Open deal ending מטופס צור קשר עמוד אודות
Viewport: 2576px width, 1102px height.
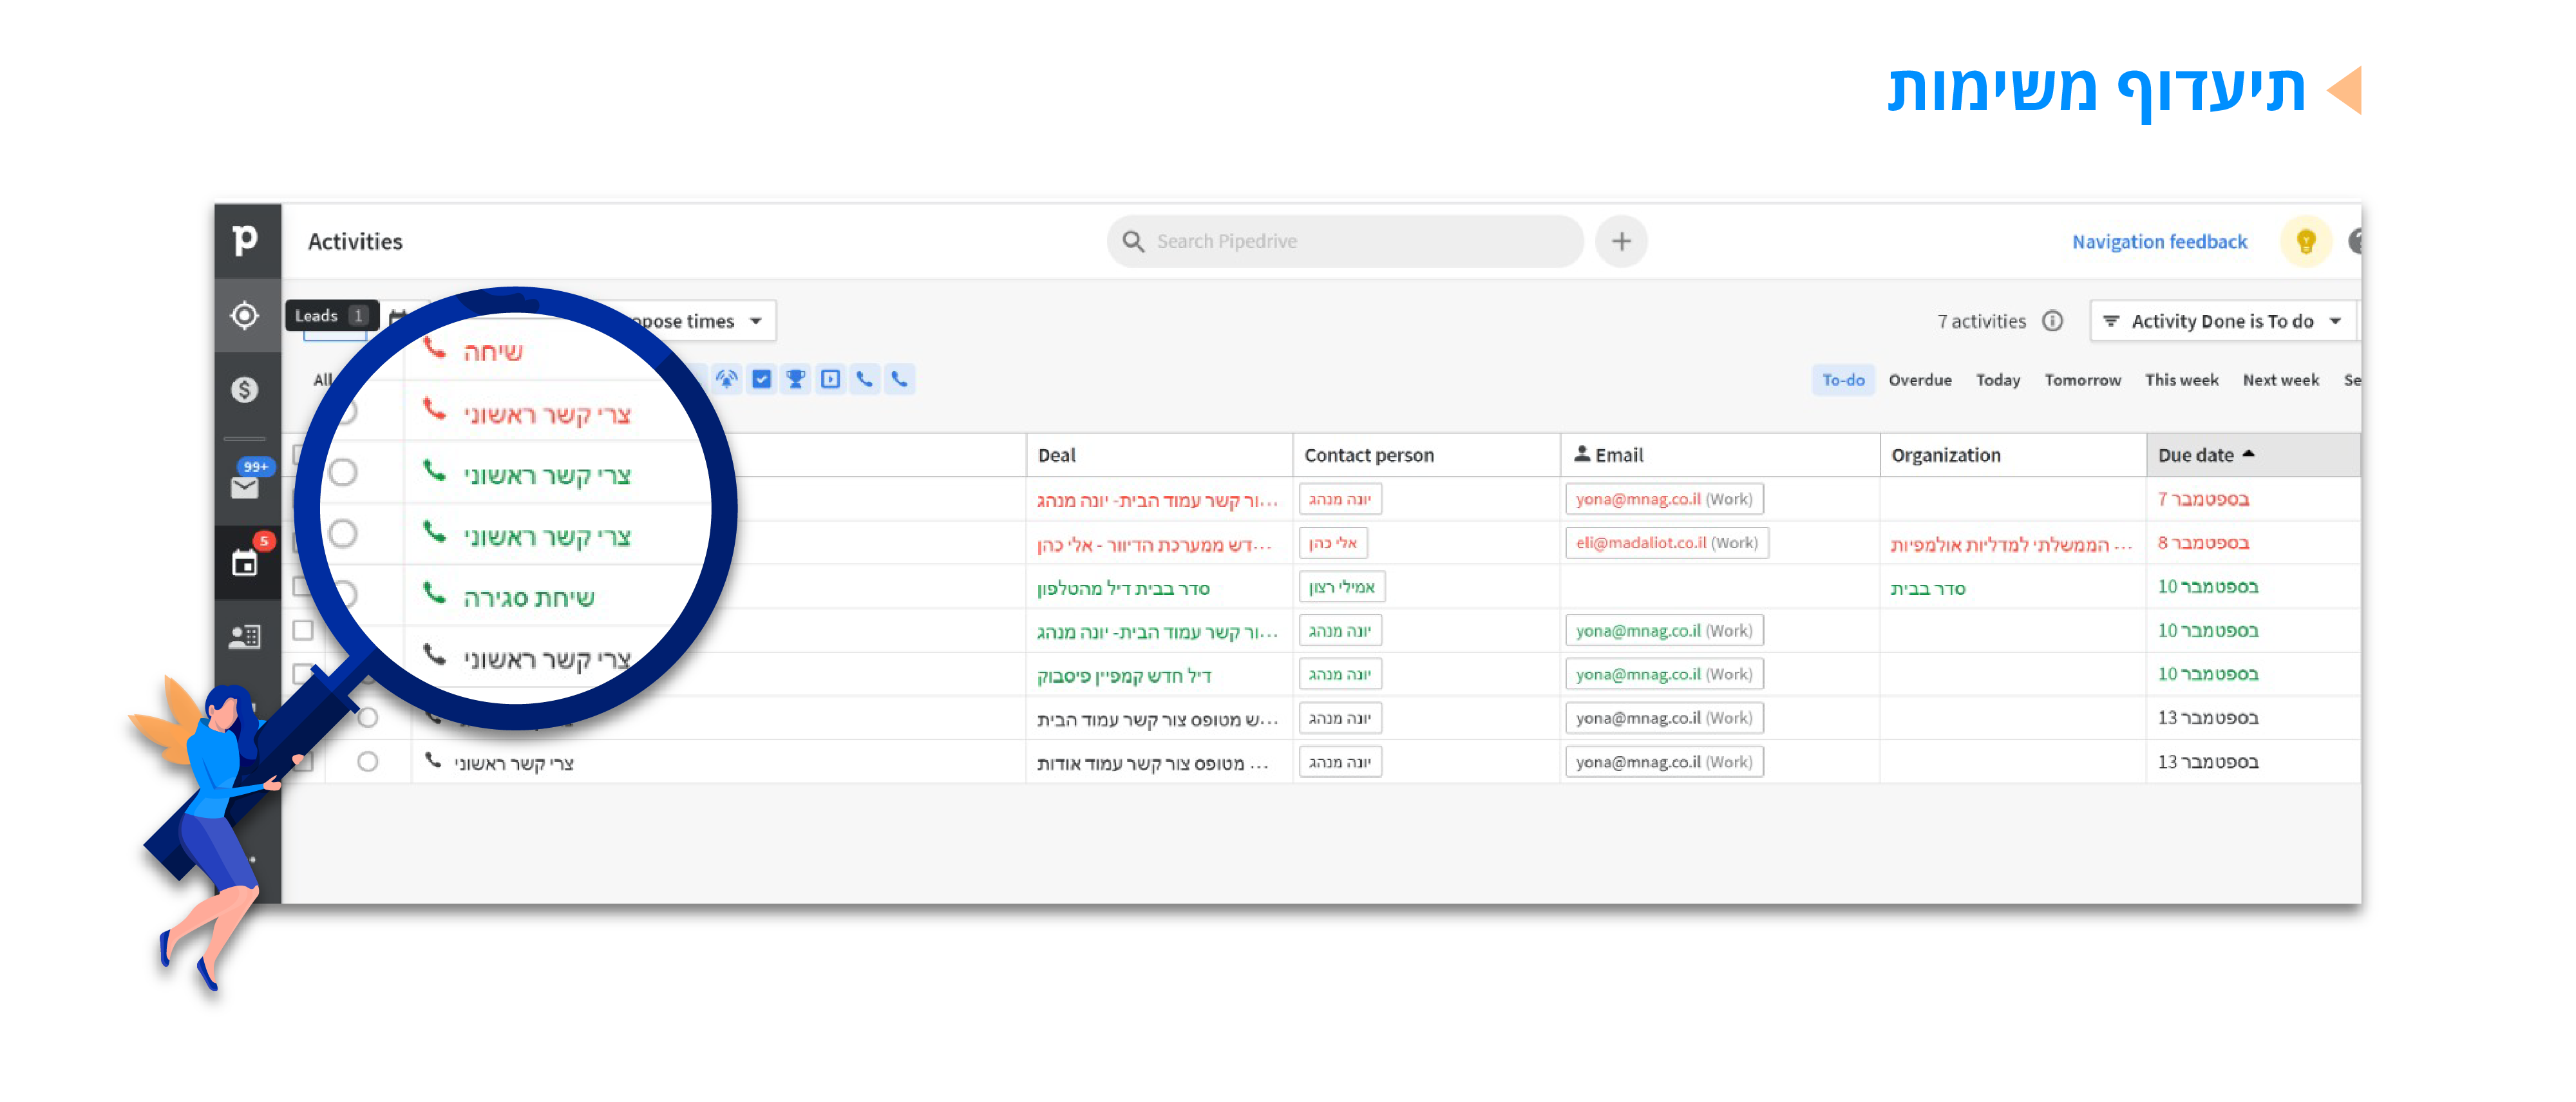(1152, 763)
